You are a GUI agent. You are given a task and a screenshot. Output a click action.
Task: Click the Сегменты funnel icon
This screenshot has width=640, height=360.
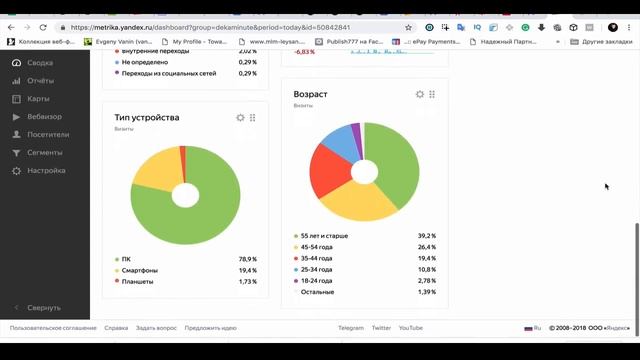point(16,153)
